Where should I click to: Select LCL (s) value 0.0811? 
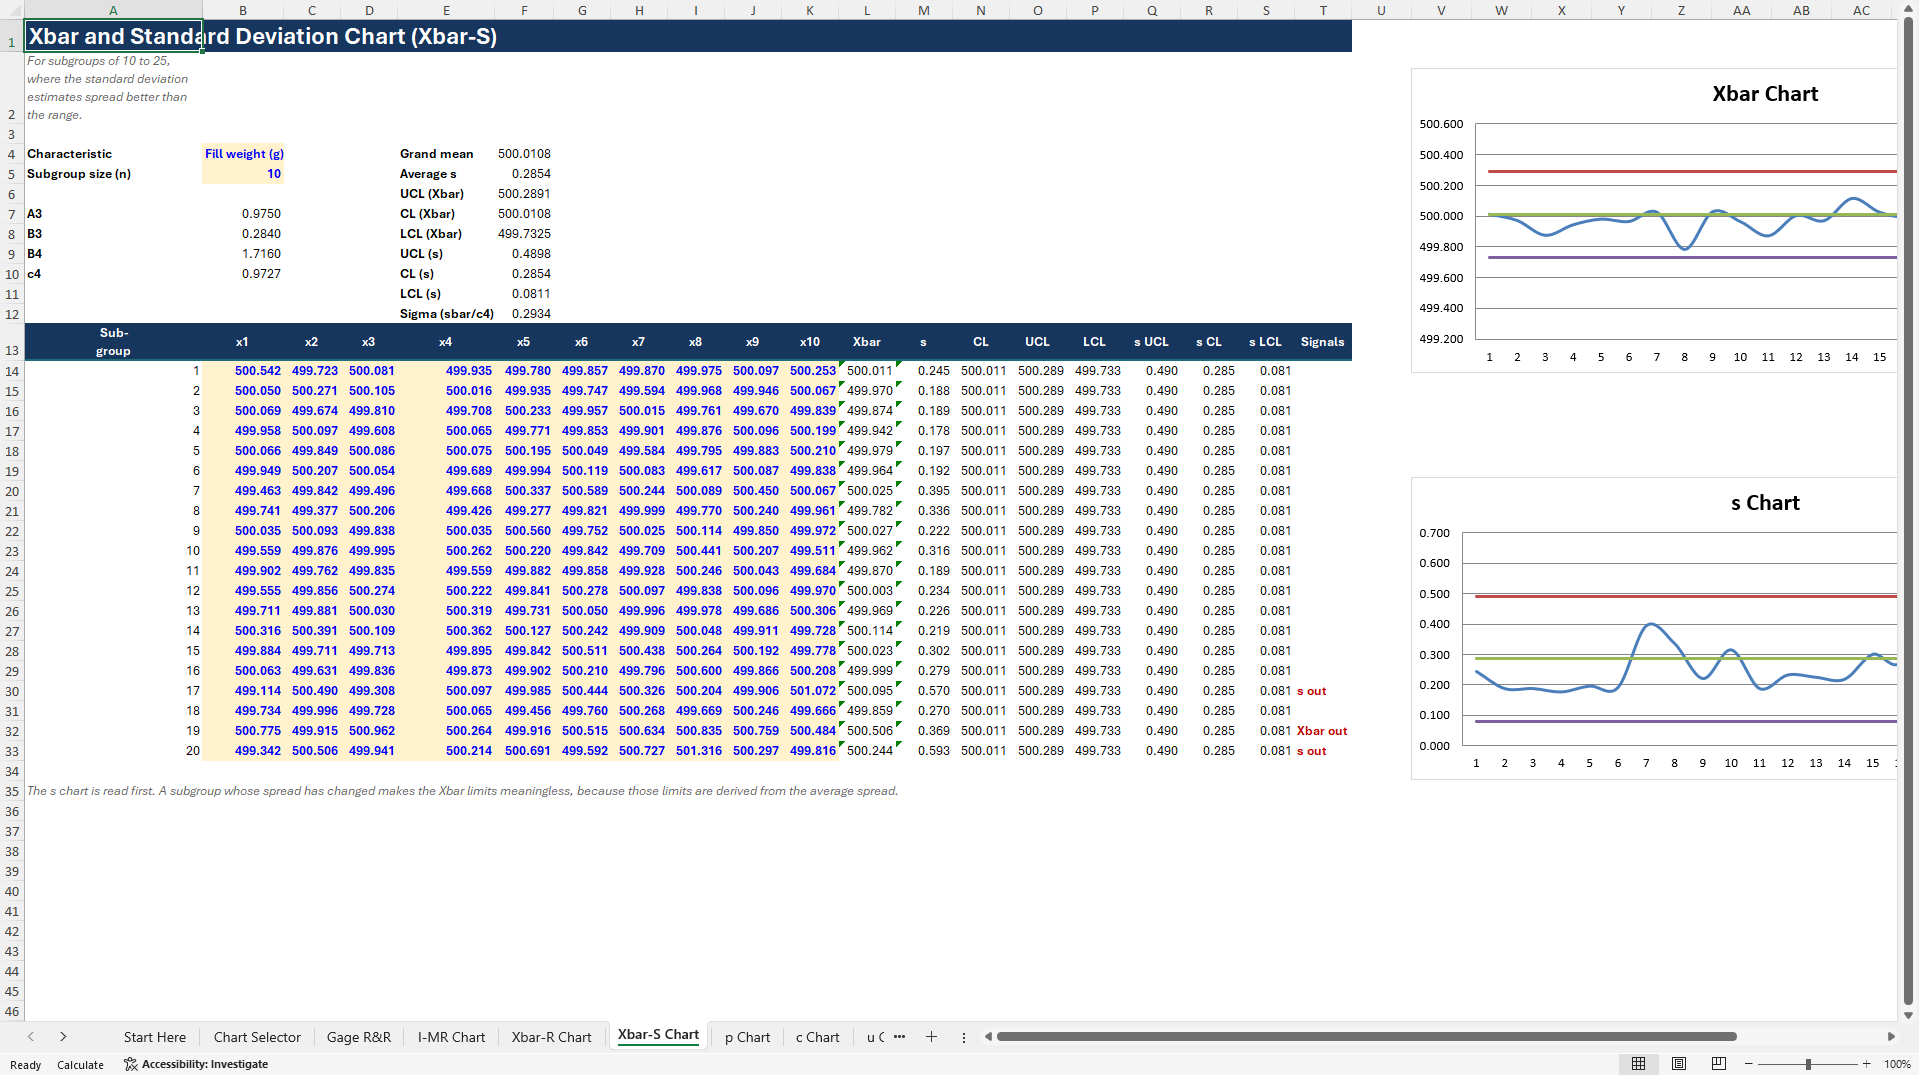coord(524,293)
